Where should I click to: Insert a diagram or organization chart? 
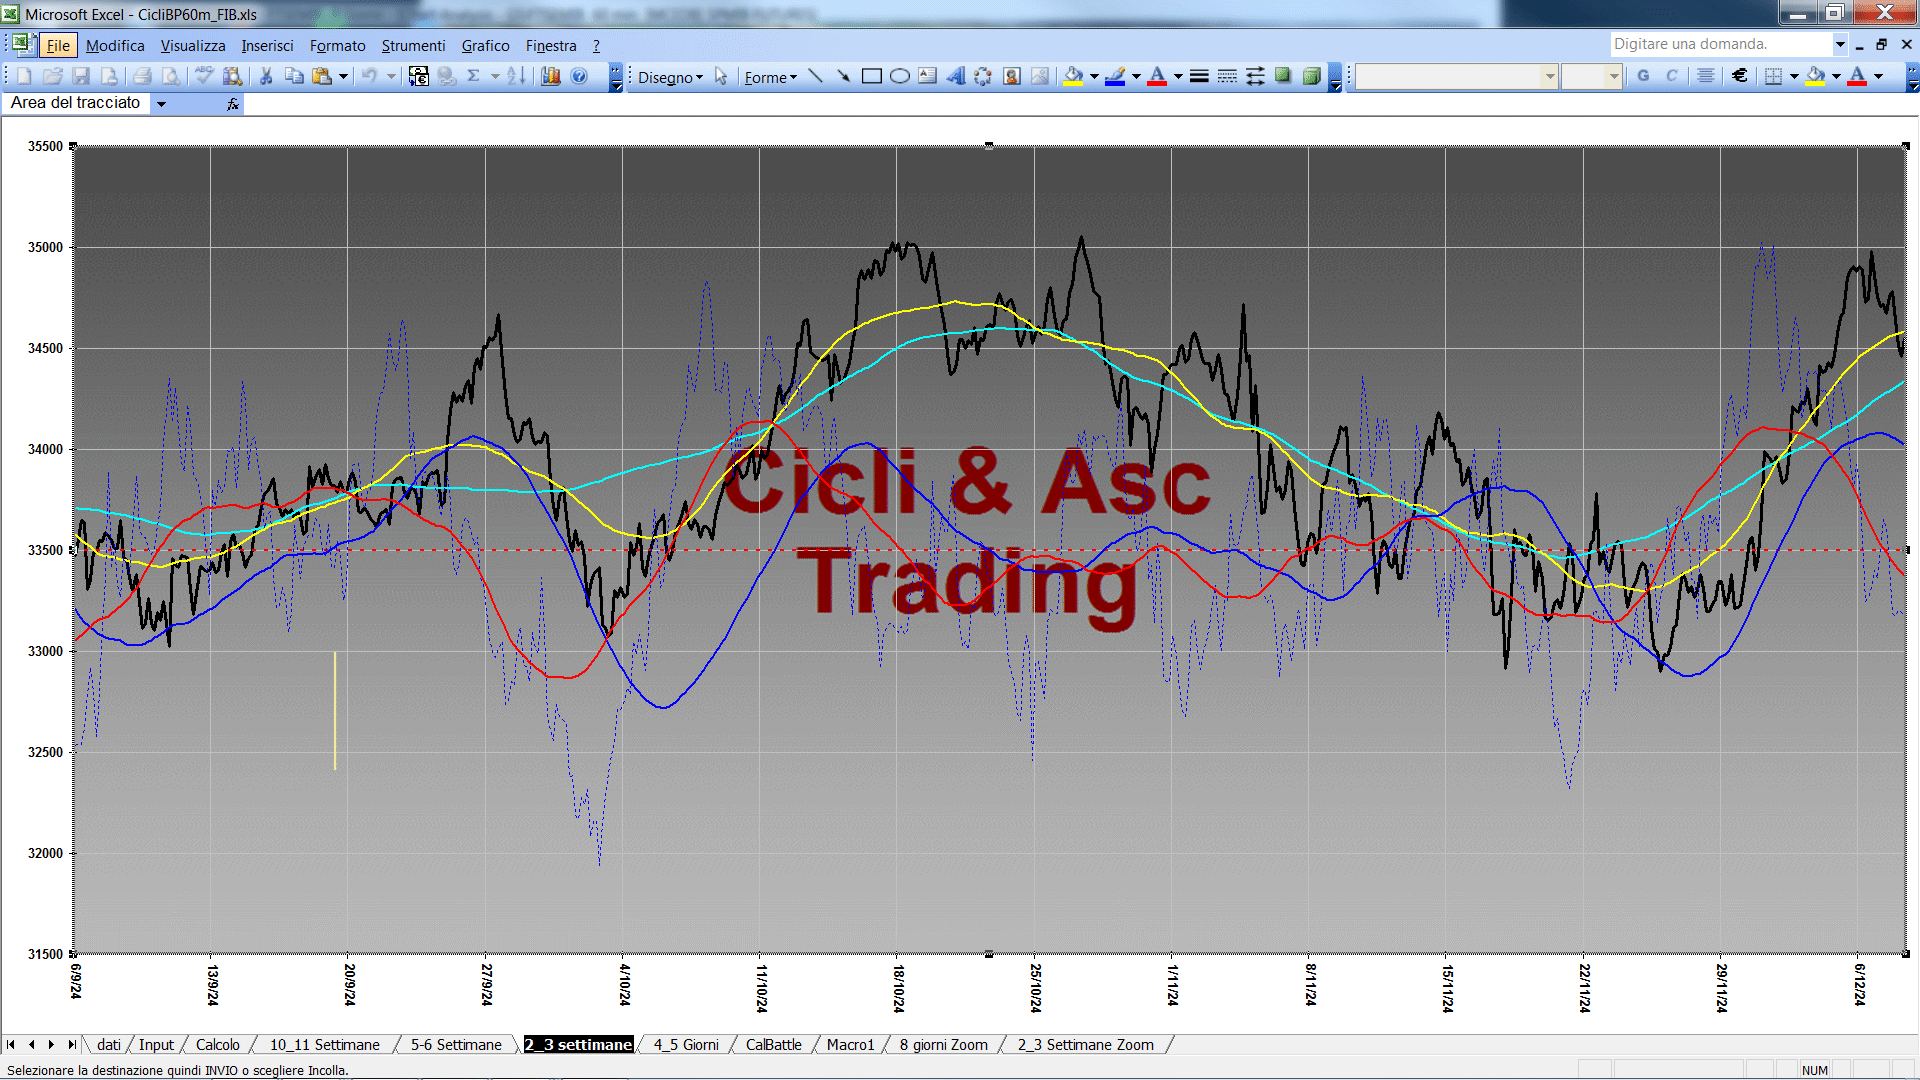(x=984, y=76)
